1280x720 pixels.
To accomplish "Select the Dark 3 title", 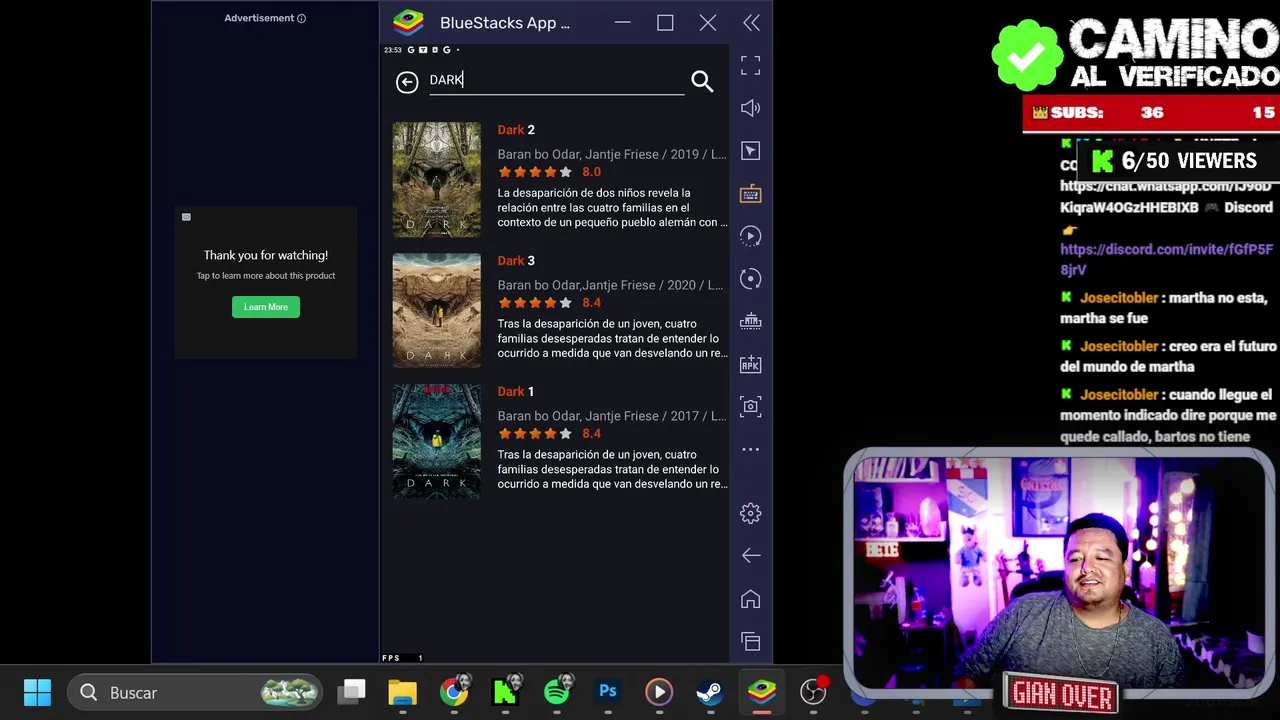I will point(516,261).
